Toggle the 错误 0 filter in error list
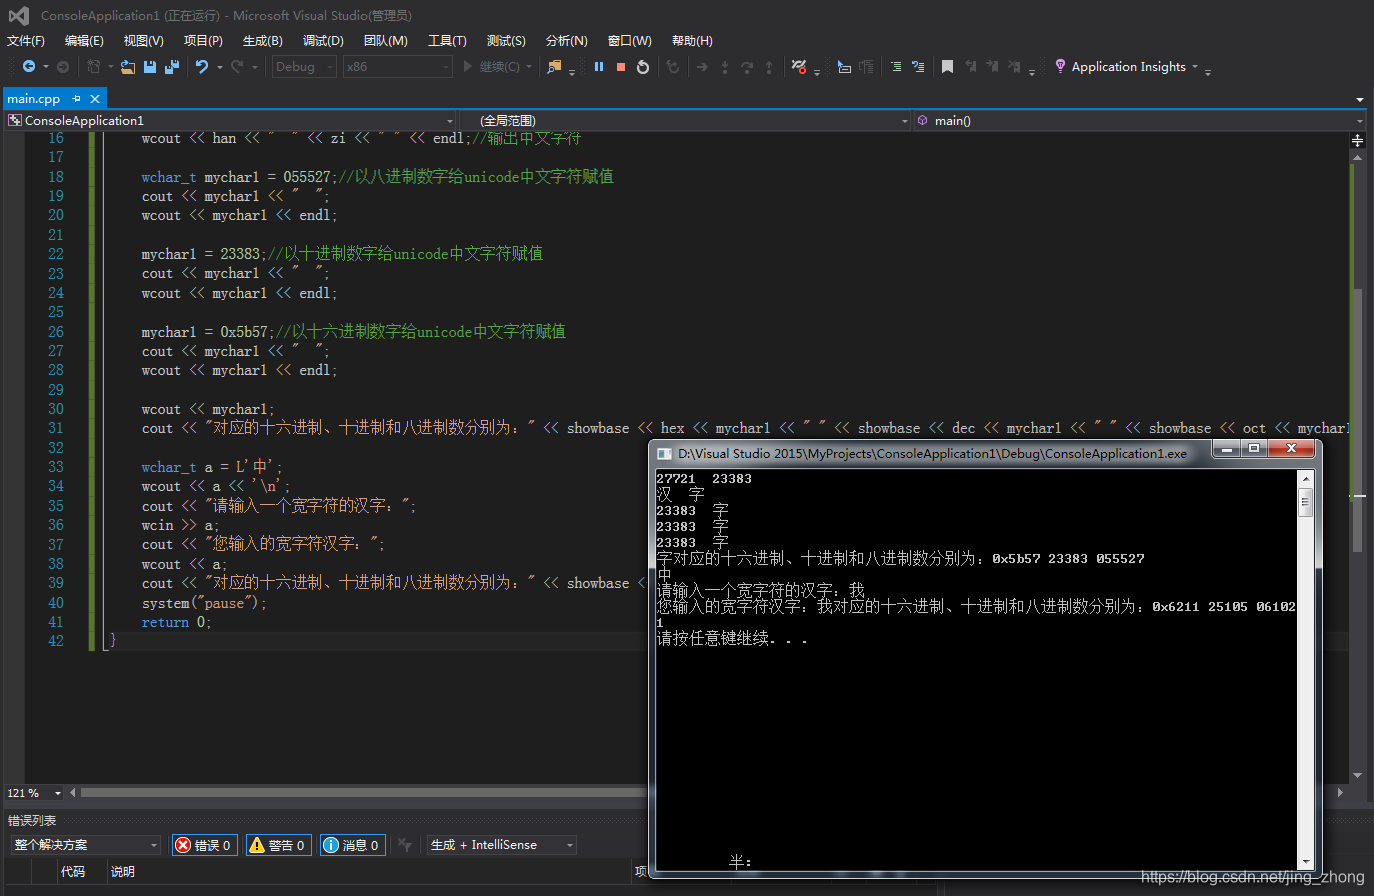Screen dimensions: 1374x896 click(x=204, y=844)
